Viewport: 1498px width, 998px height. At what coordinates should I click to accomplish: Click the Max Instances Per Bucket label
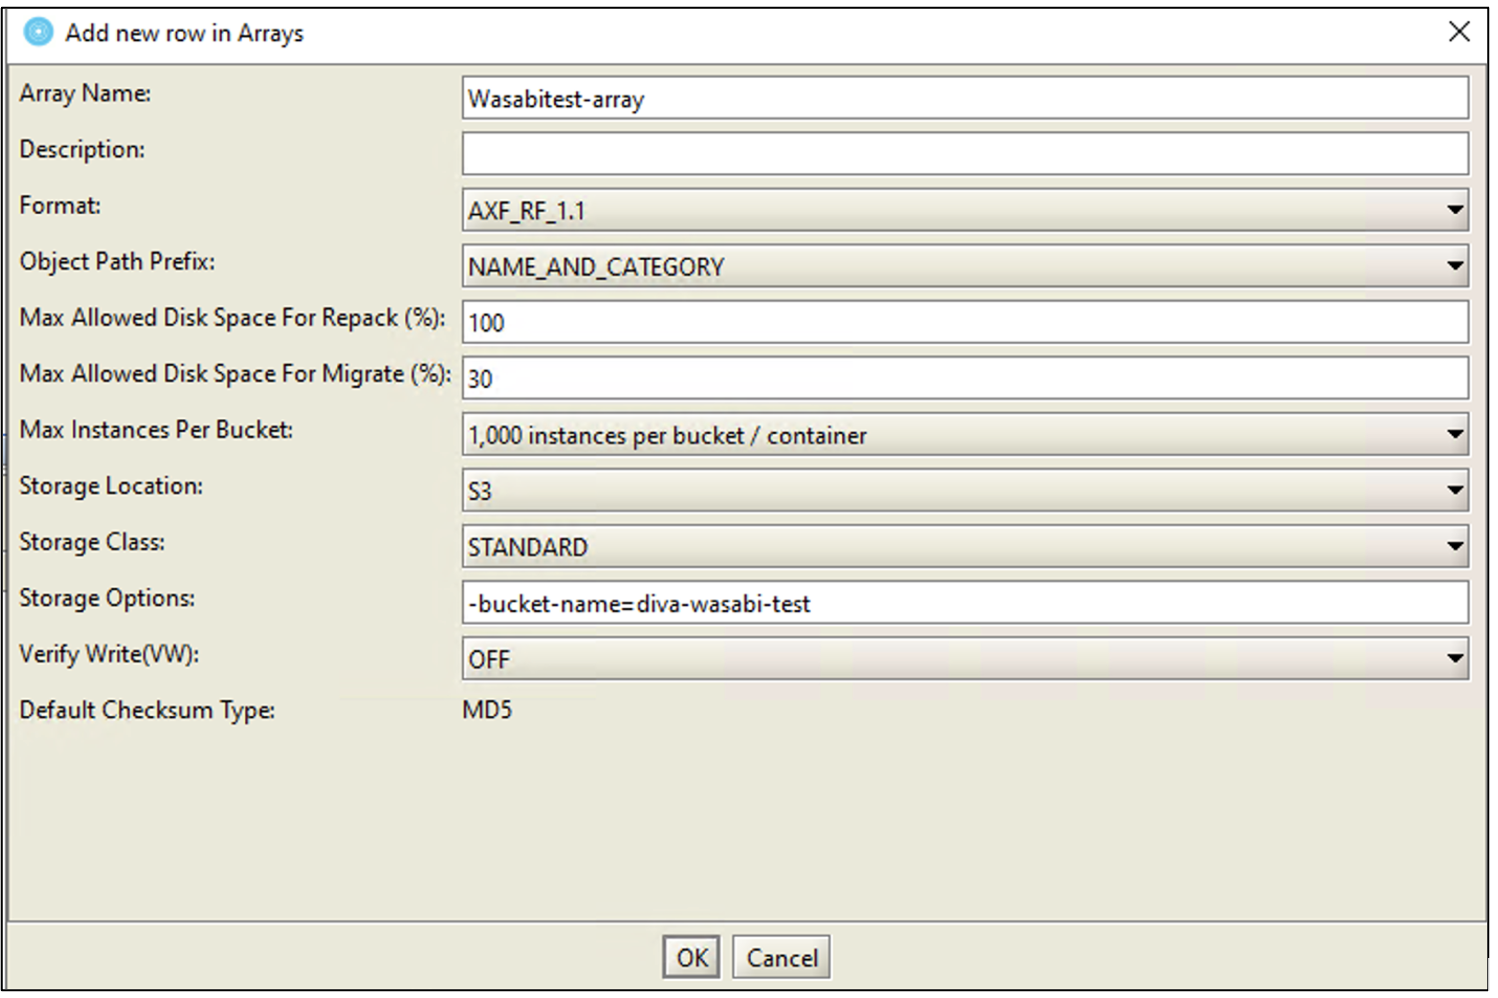156,429
